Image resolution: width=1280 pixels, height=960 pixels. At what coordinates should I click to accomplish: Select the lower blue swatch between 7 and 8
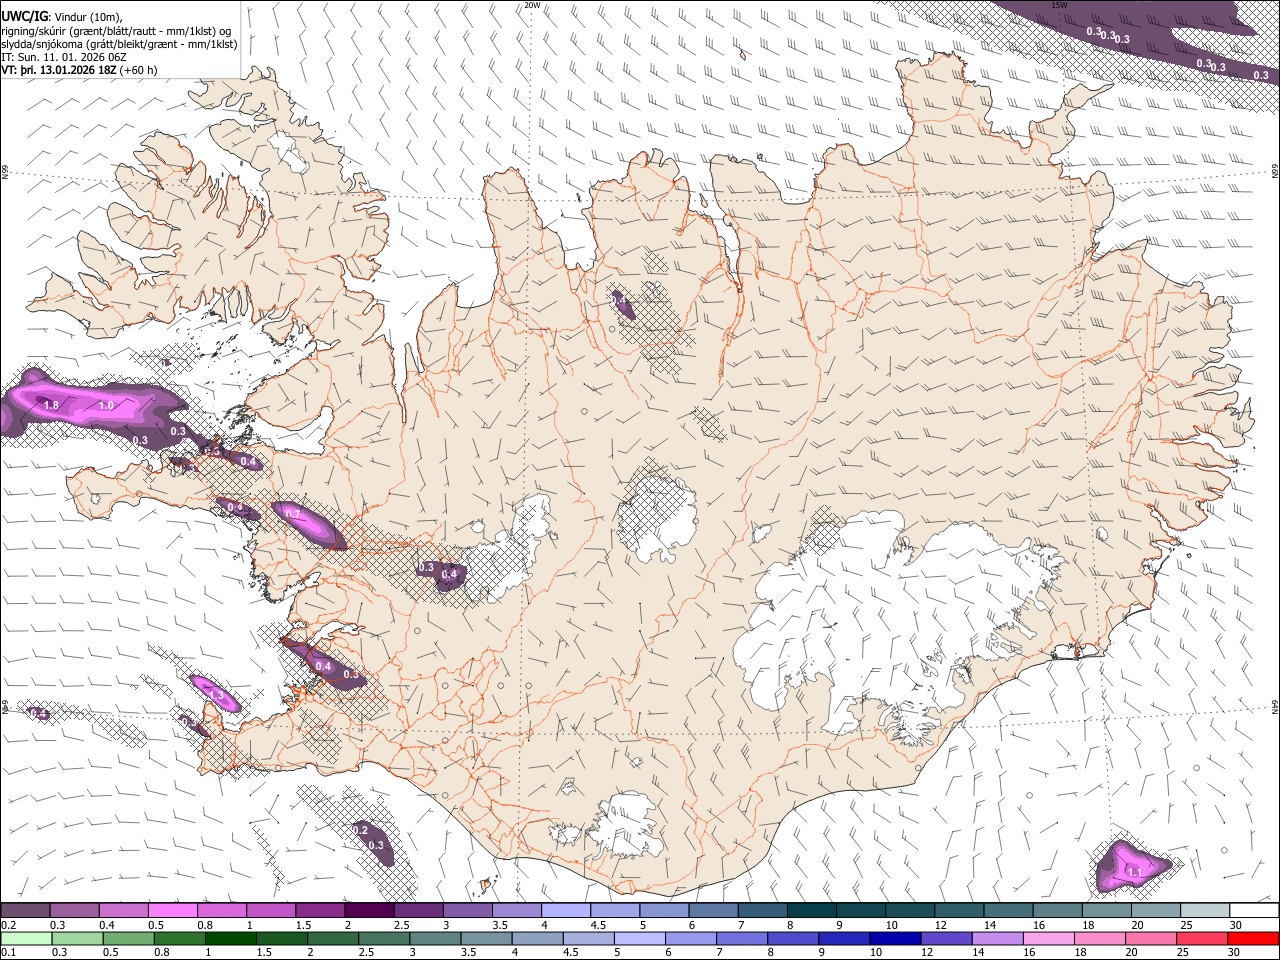point(741,939)
